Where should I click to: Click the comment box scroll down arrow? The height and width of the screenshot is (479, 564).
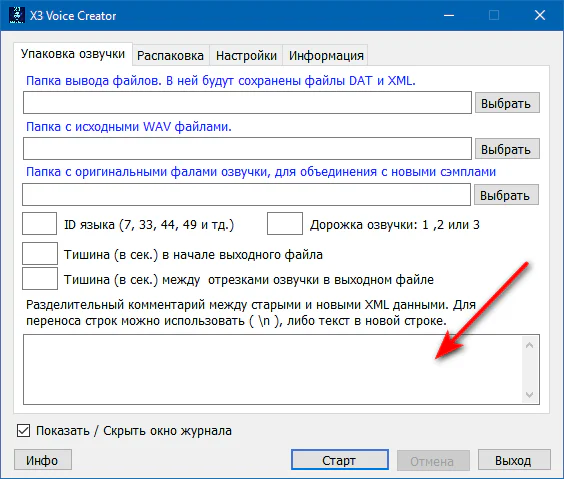pyautogui.click(x=529, y=394)
